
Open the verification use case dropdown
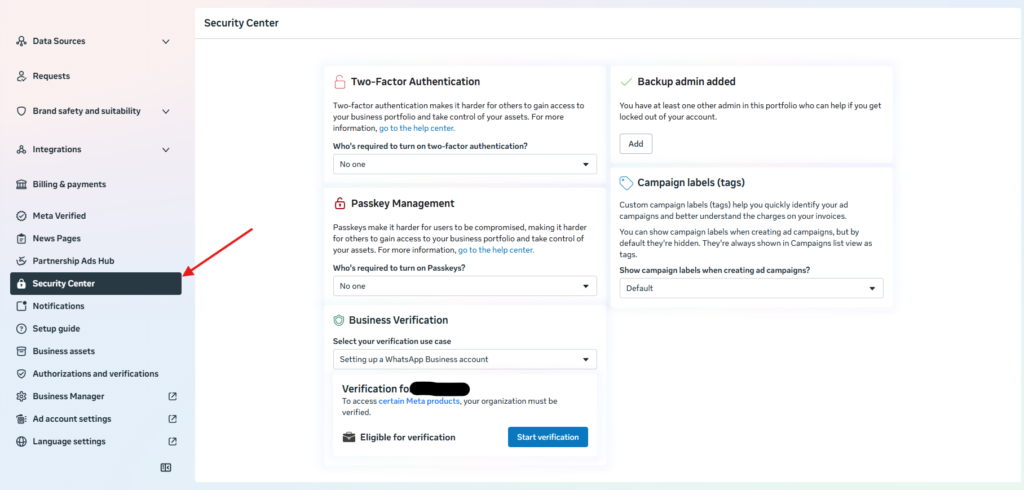tap(464, 359)
